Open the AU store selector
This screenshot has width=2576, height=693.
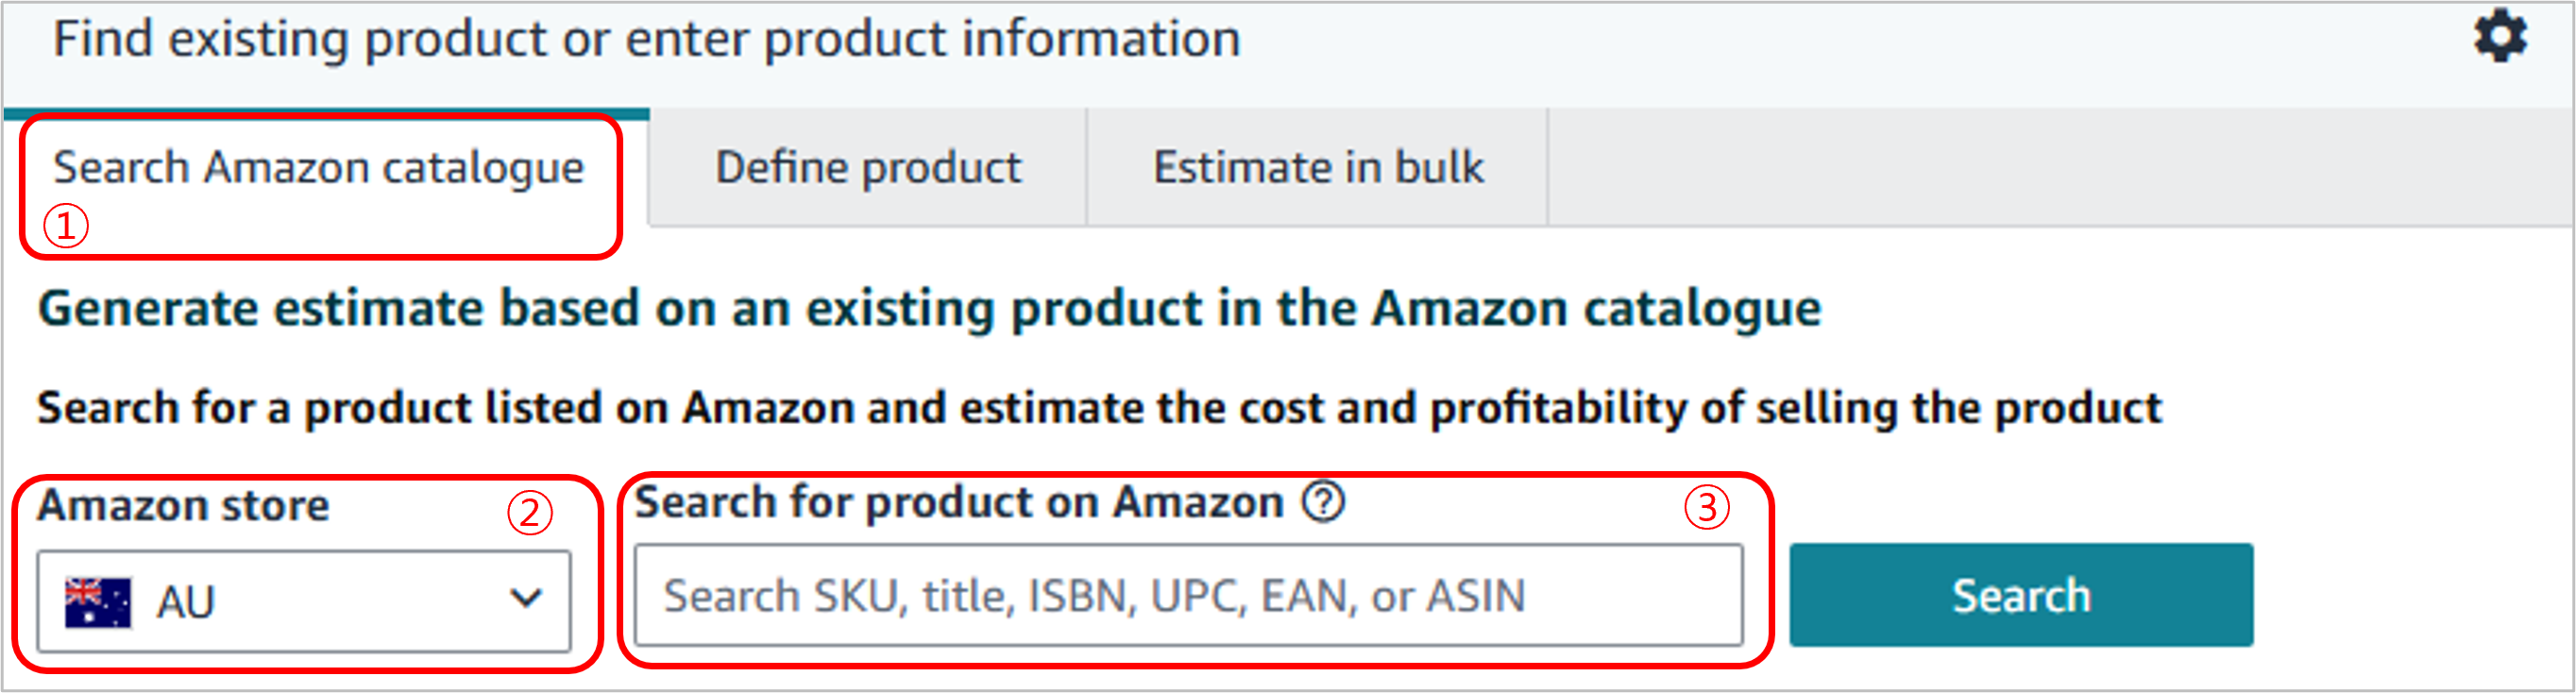tap(304, 601)
